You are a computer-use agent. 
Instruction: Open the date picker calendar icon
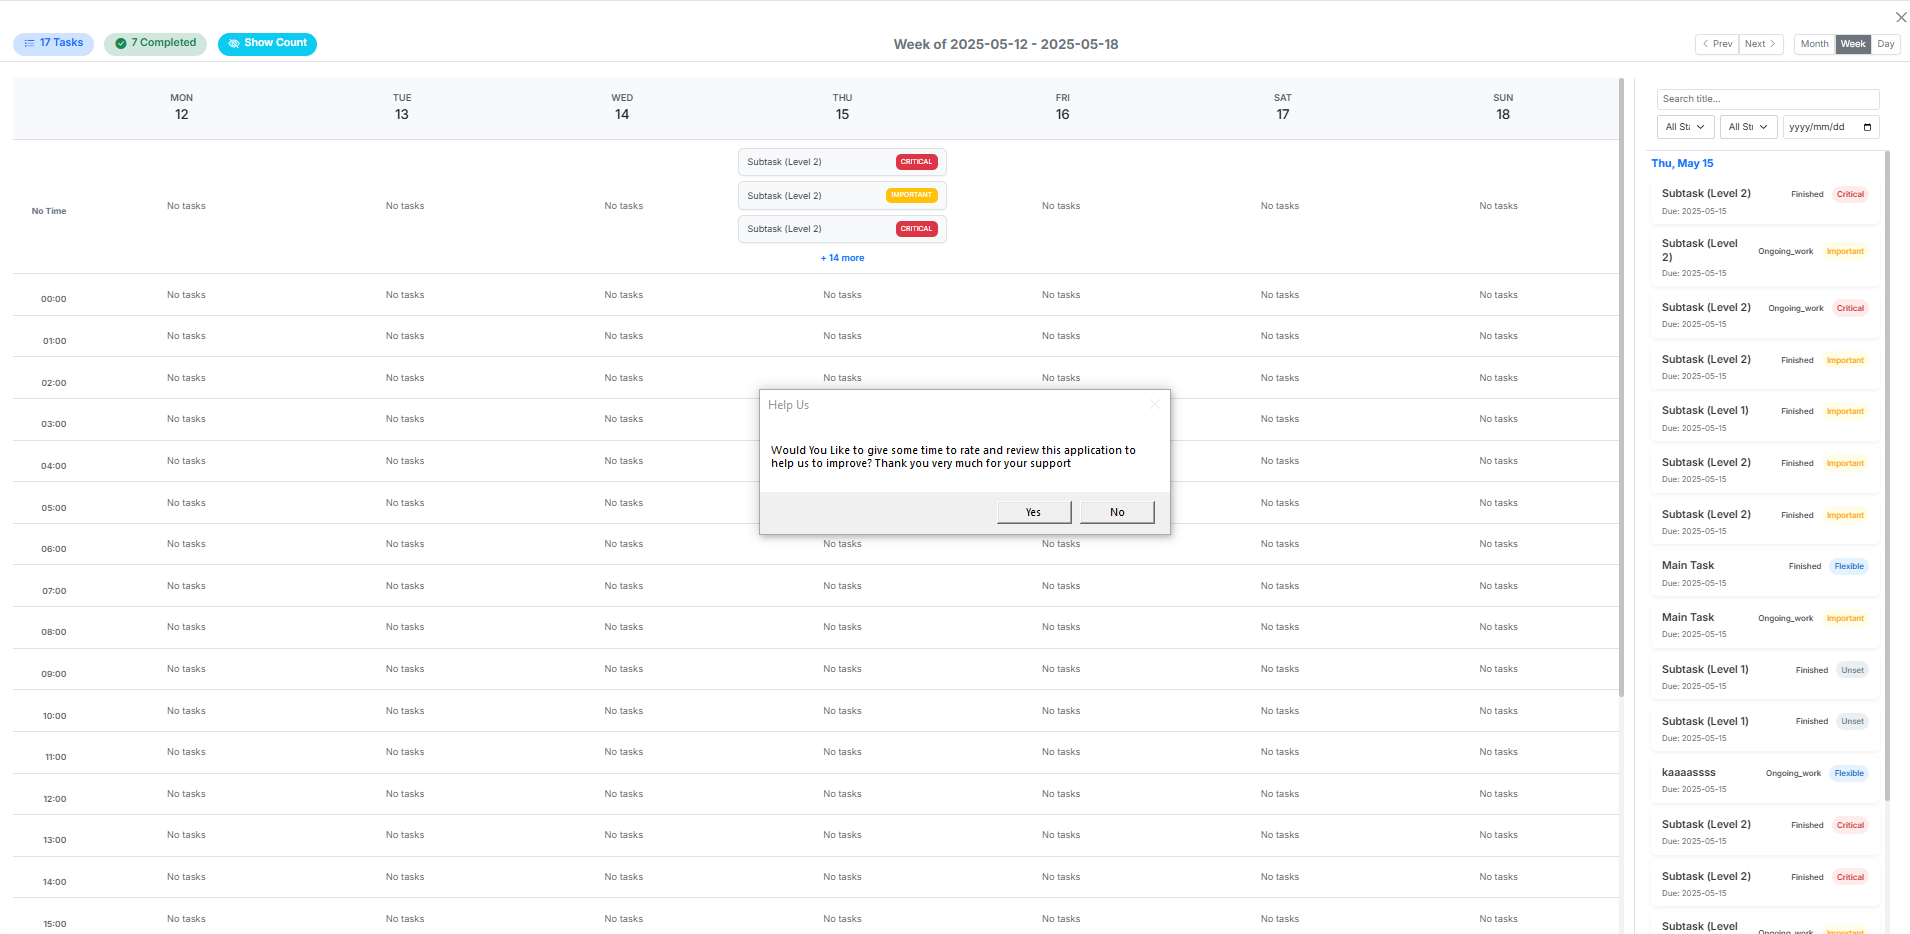[x=1867, y=127]
